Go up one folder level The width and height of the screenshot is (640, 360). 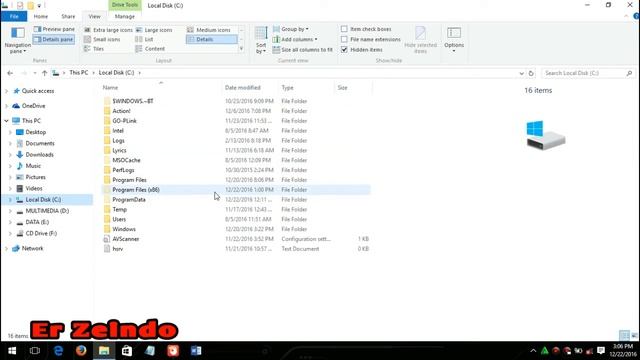44,73
